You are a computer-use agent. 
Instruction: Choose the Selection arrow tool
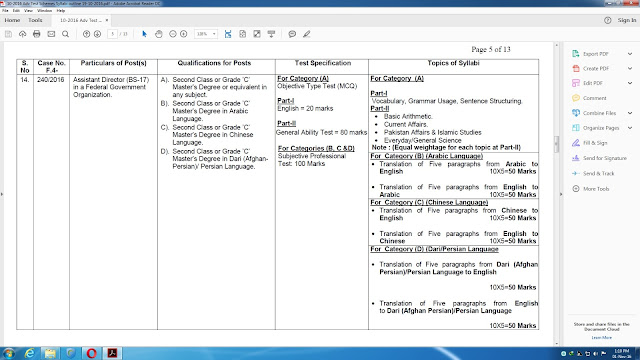[144, 34]
